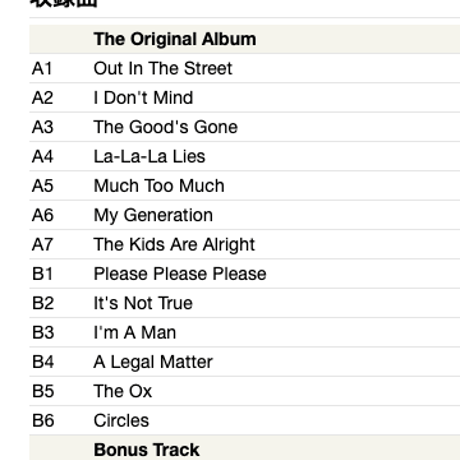Image resolution: width=460 pixels, height=460 pixels.
Task: Click the It's Not True track
Action: [x=143, y=303]
